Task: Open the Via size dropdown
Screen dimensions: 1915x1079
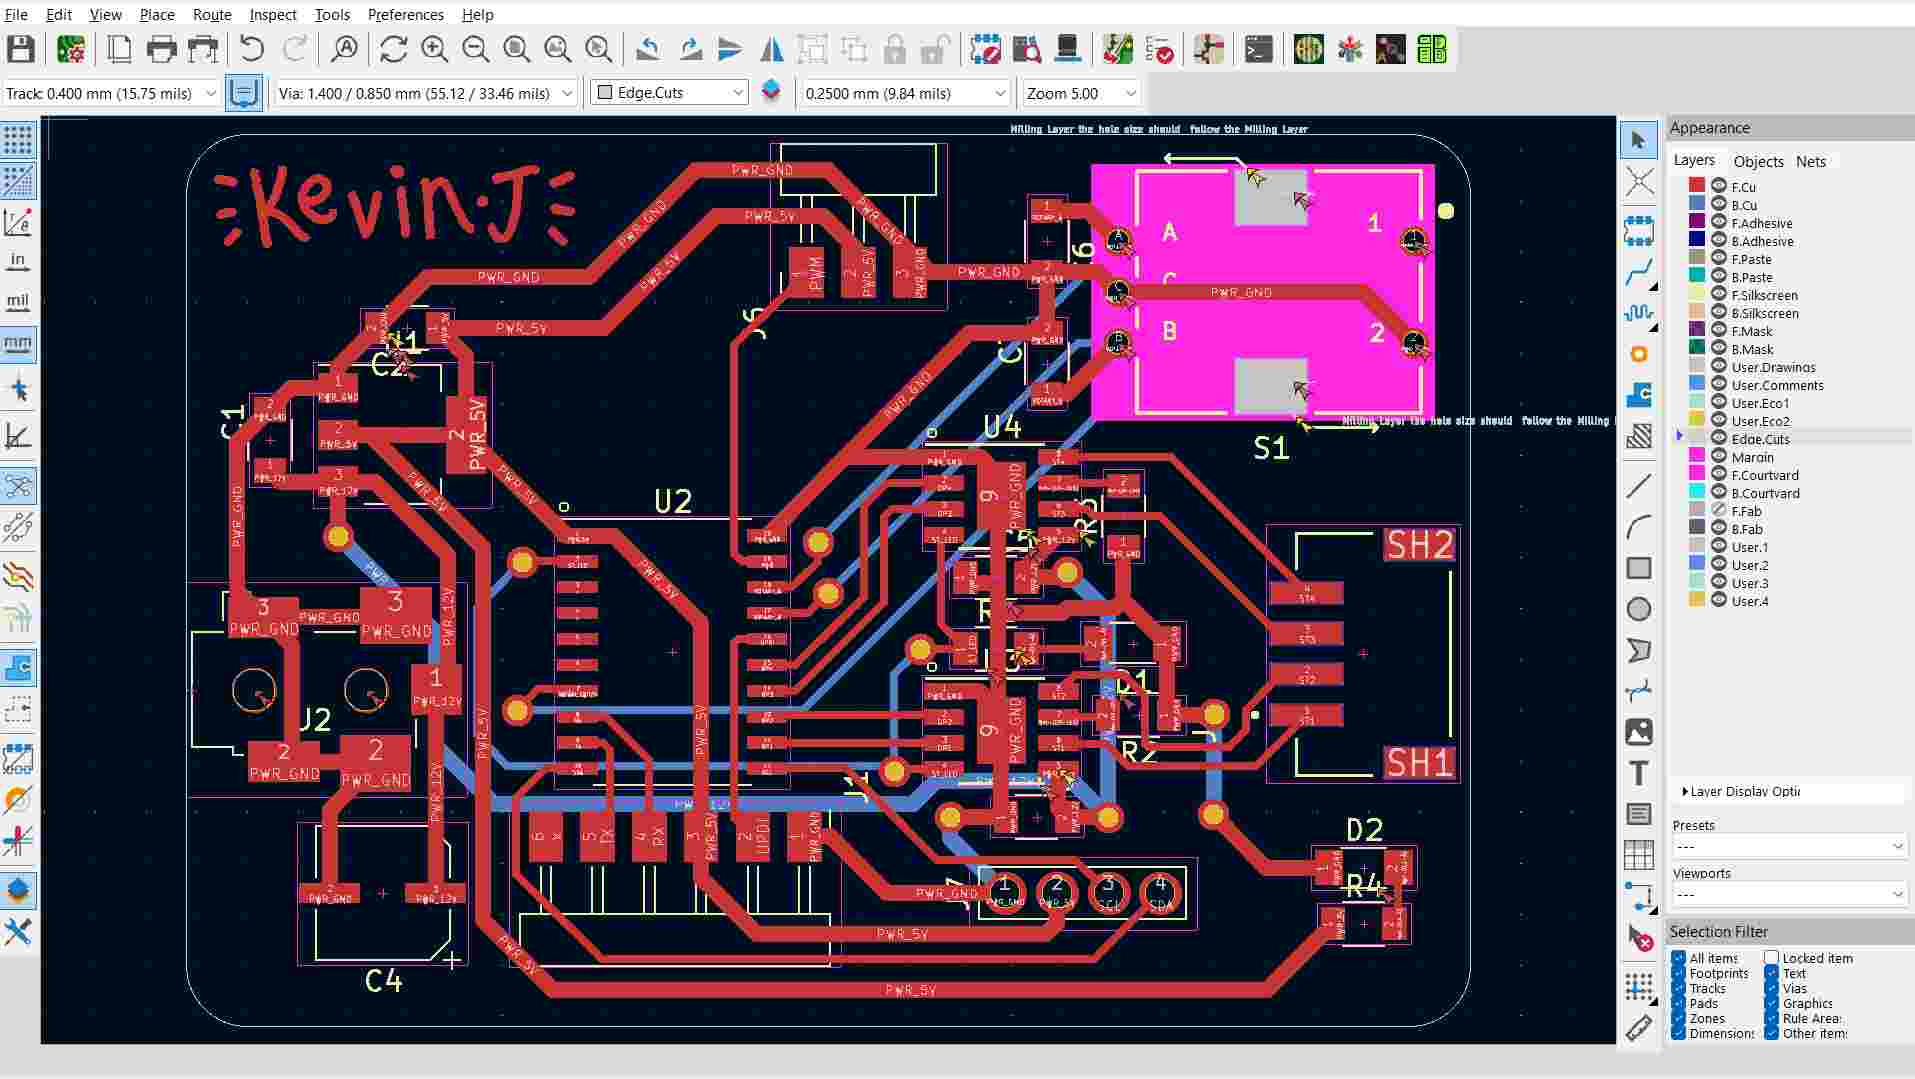Action: point(426,93)
